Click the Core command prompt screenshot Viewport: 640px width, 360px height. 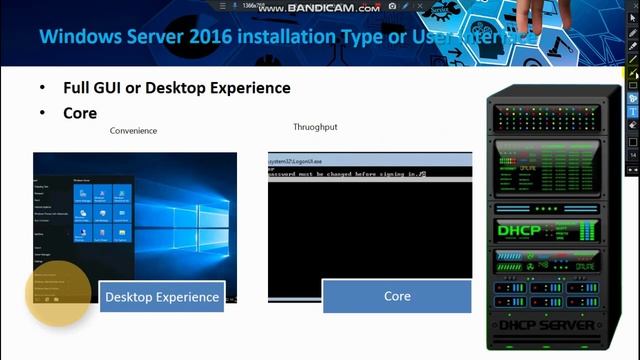tap(370, 227)
